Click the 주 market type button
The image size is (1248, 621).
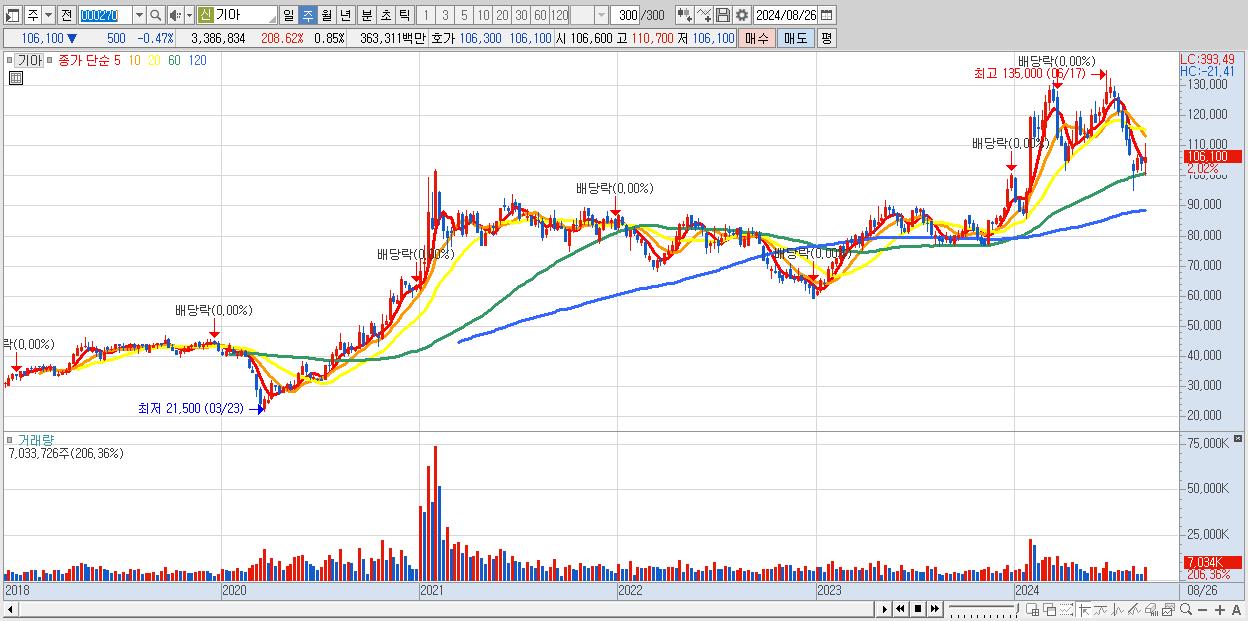click(x=32, y=15)
